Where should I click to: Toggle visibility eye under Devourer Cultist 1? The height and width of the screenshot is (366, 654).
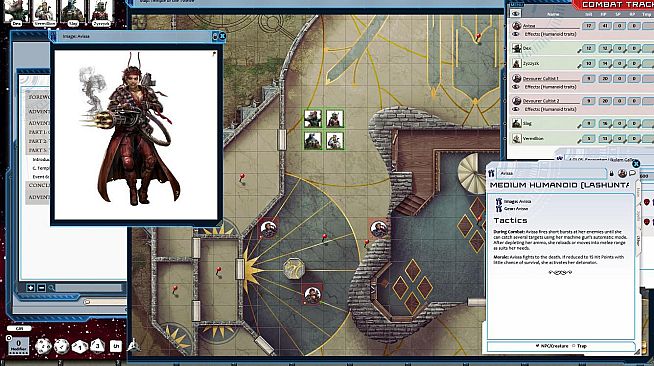pos(516,87)
